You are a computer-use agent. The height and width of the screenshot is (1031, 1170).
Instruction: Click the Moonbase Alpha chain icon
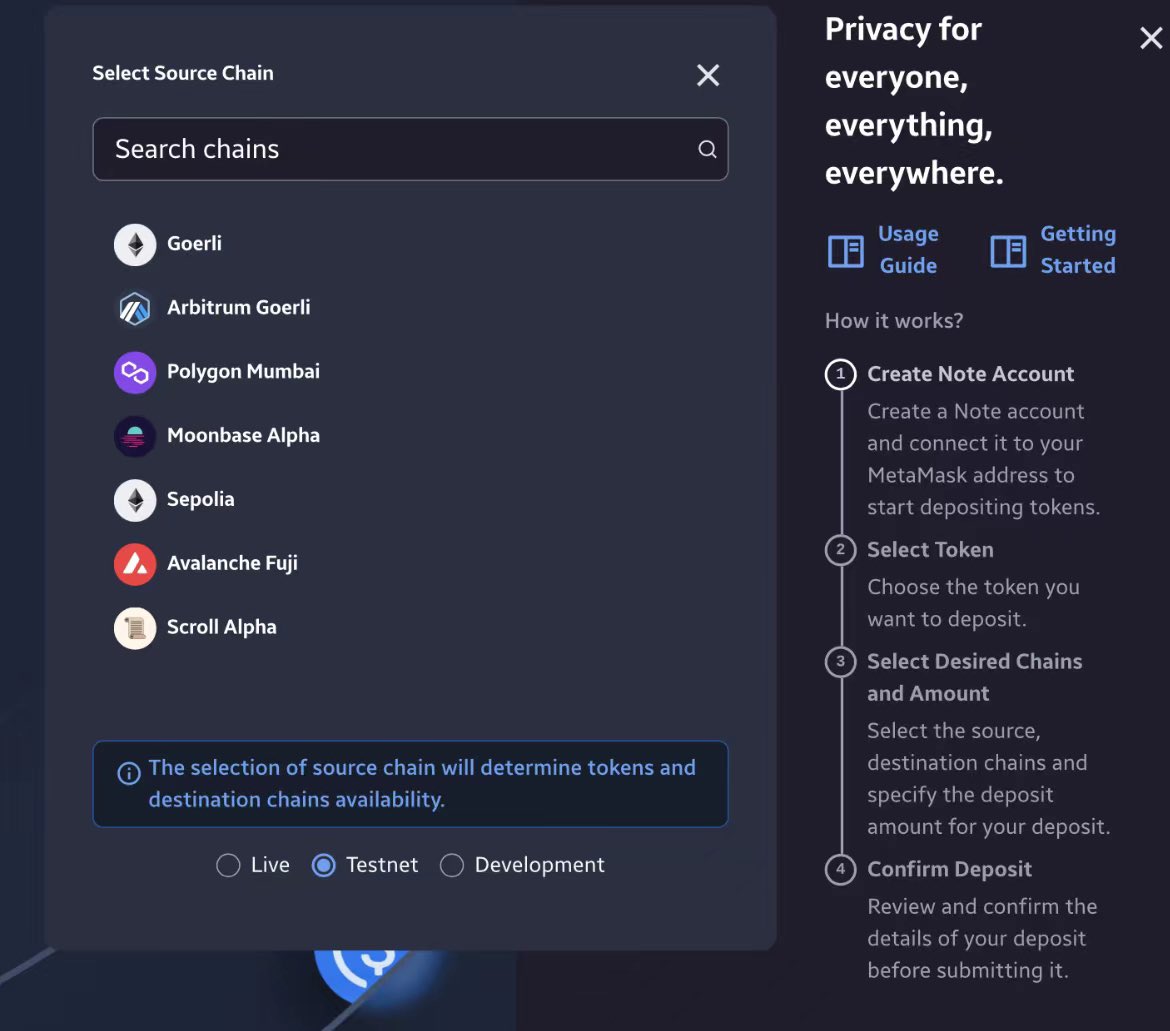tap(135, 436)
